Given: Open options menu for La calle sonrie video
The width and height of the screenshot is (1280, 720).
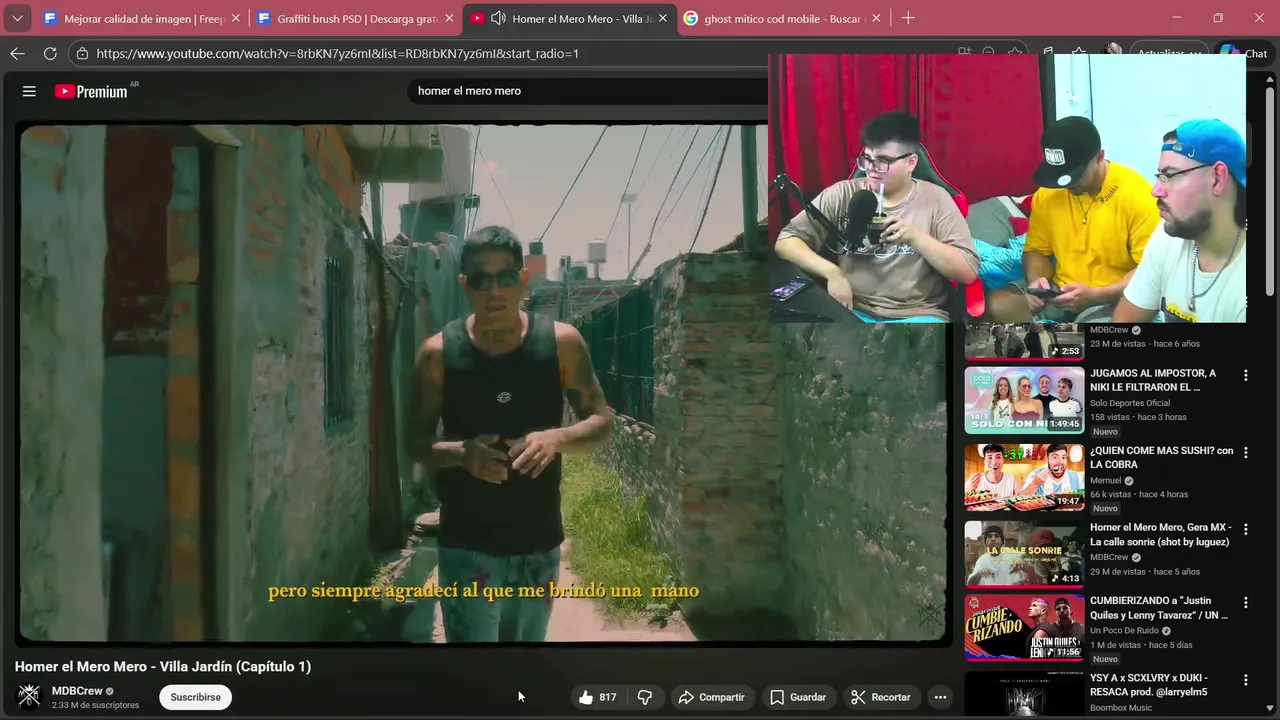Looking at the screenshot, I should (x=1246, y=528).
